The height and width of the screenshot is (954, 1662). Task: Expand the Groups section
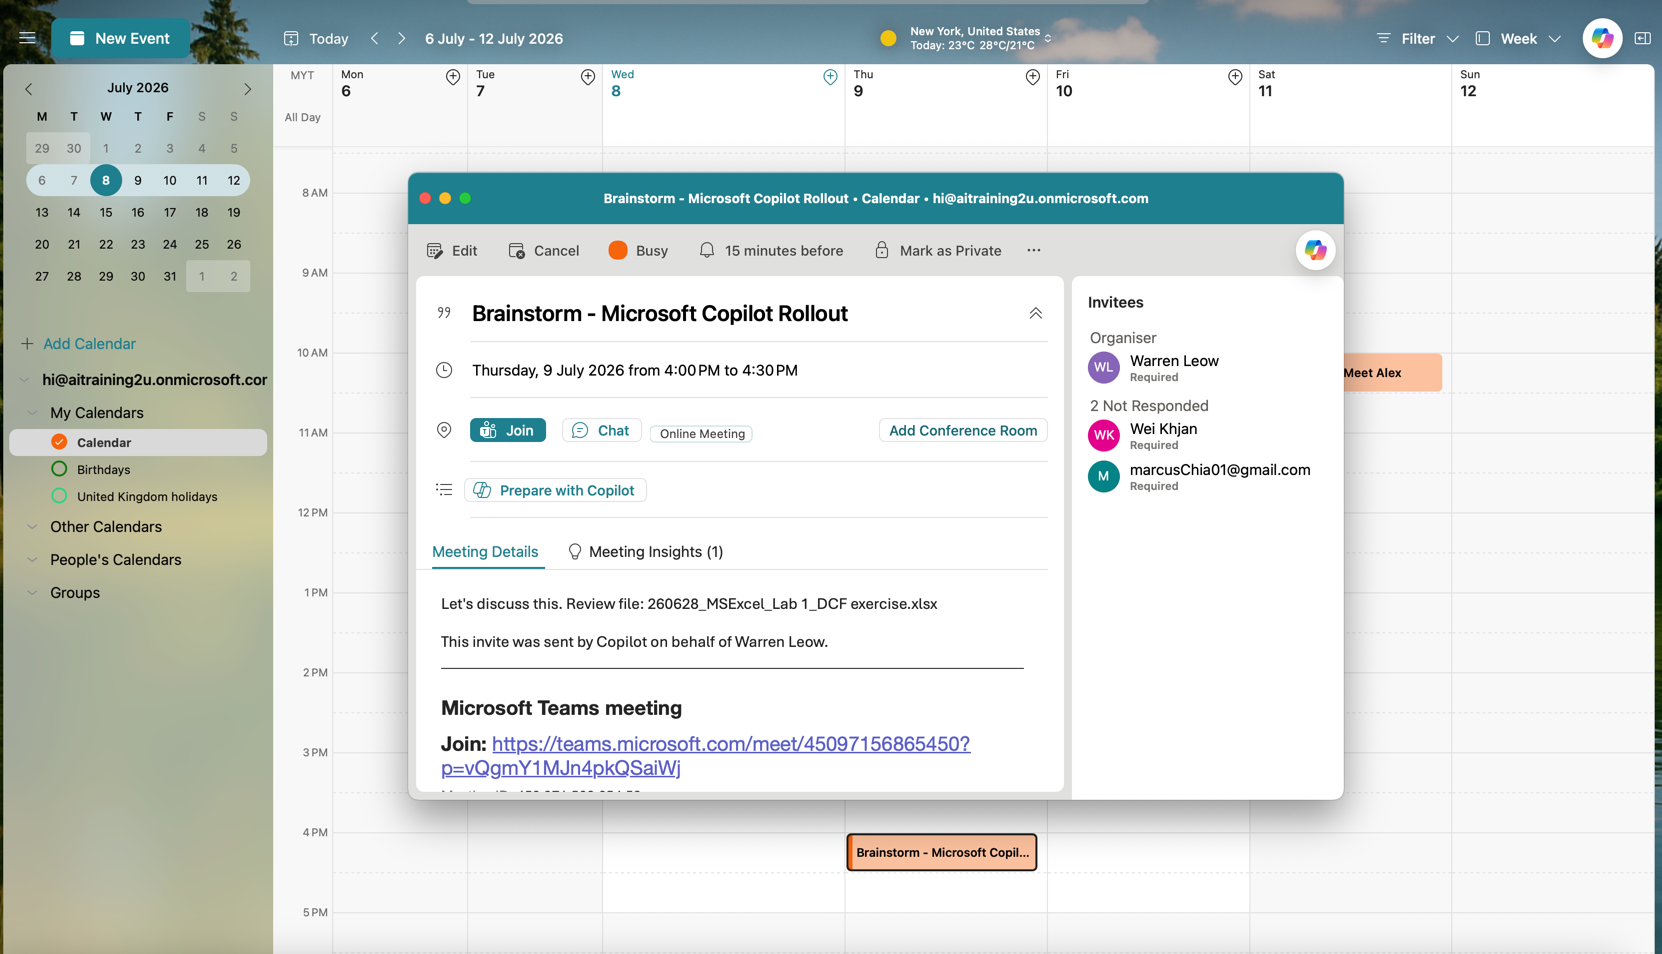(32, 593)
